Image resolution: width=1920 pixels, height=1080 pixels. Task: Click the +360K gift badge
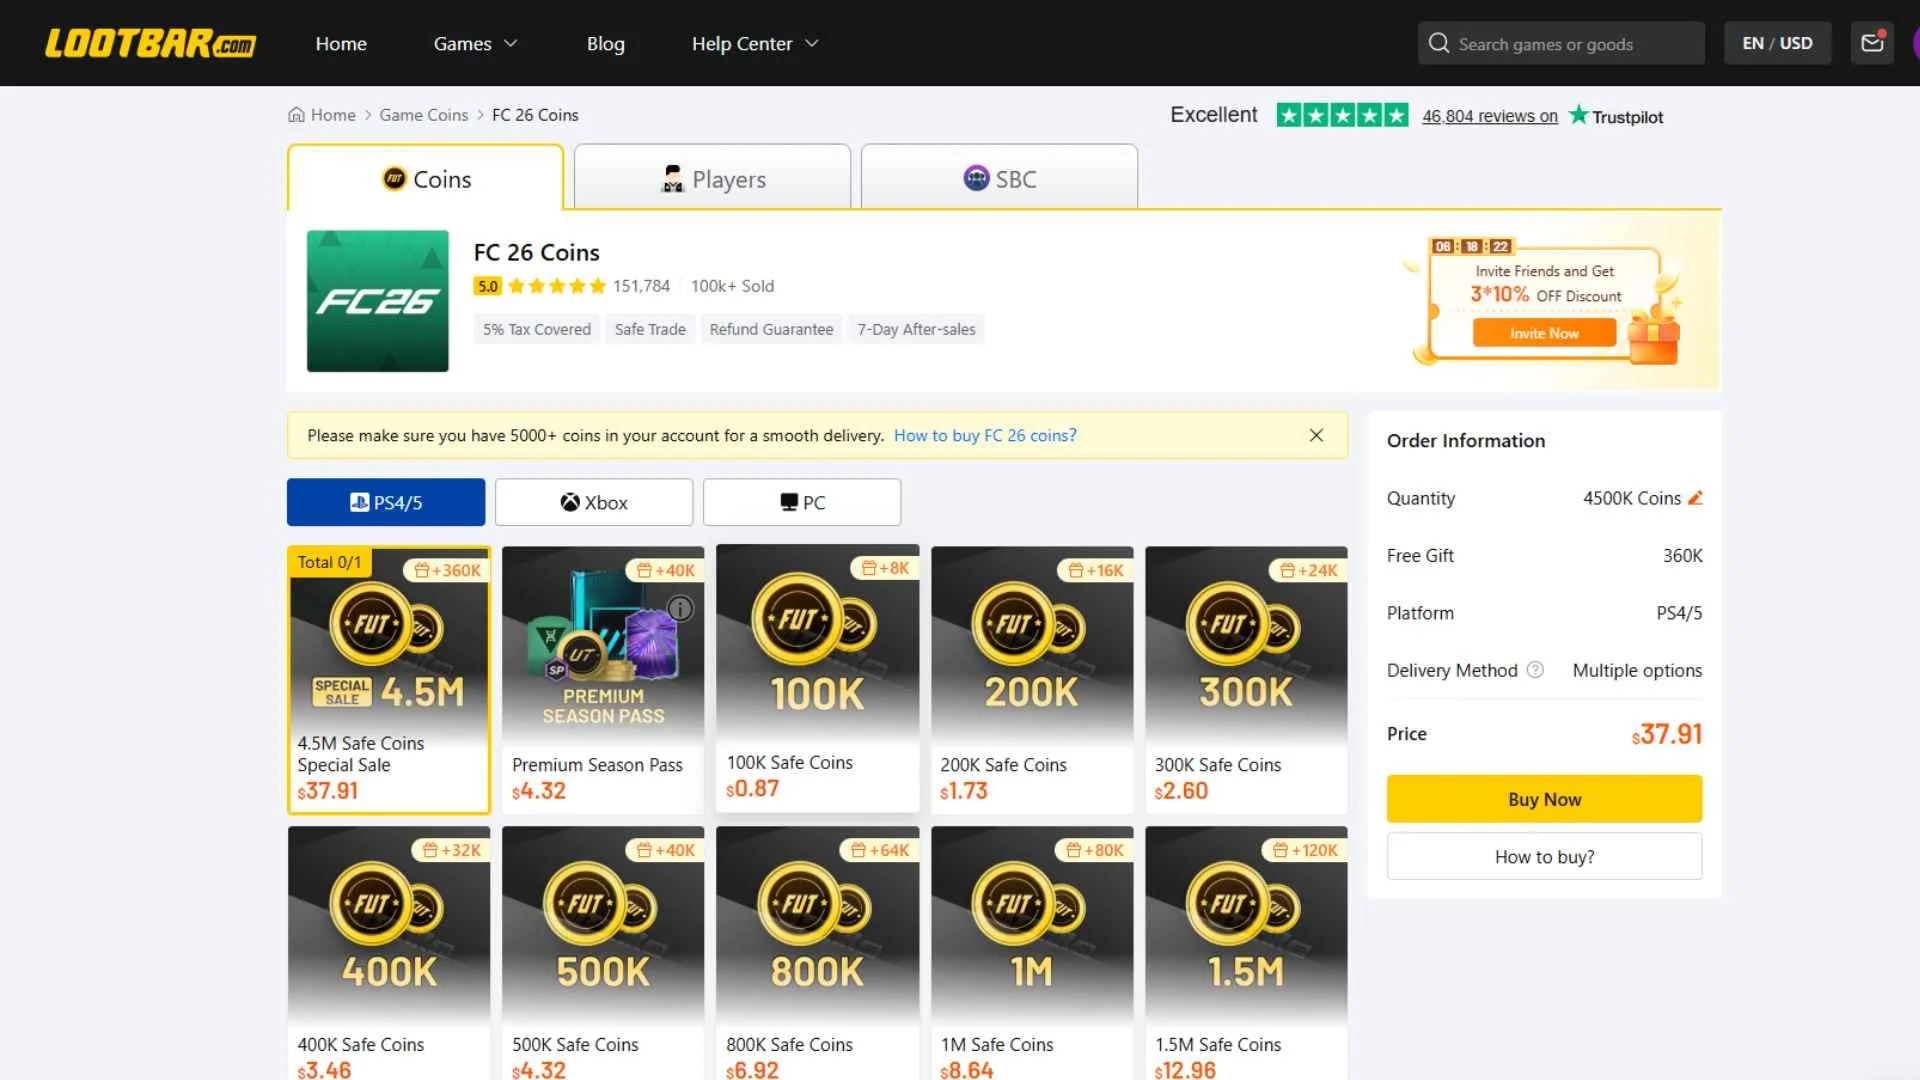pos(448,570)
